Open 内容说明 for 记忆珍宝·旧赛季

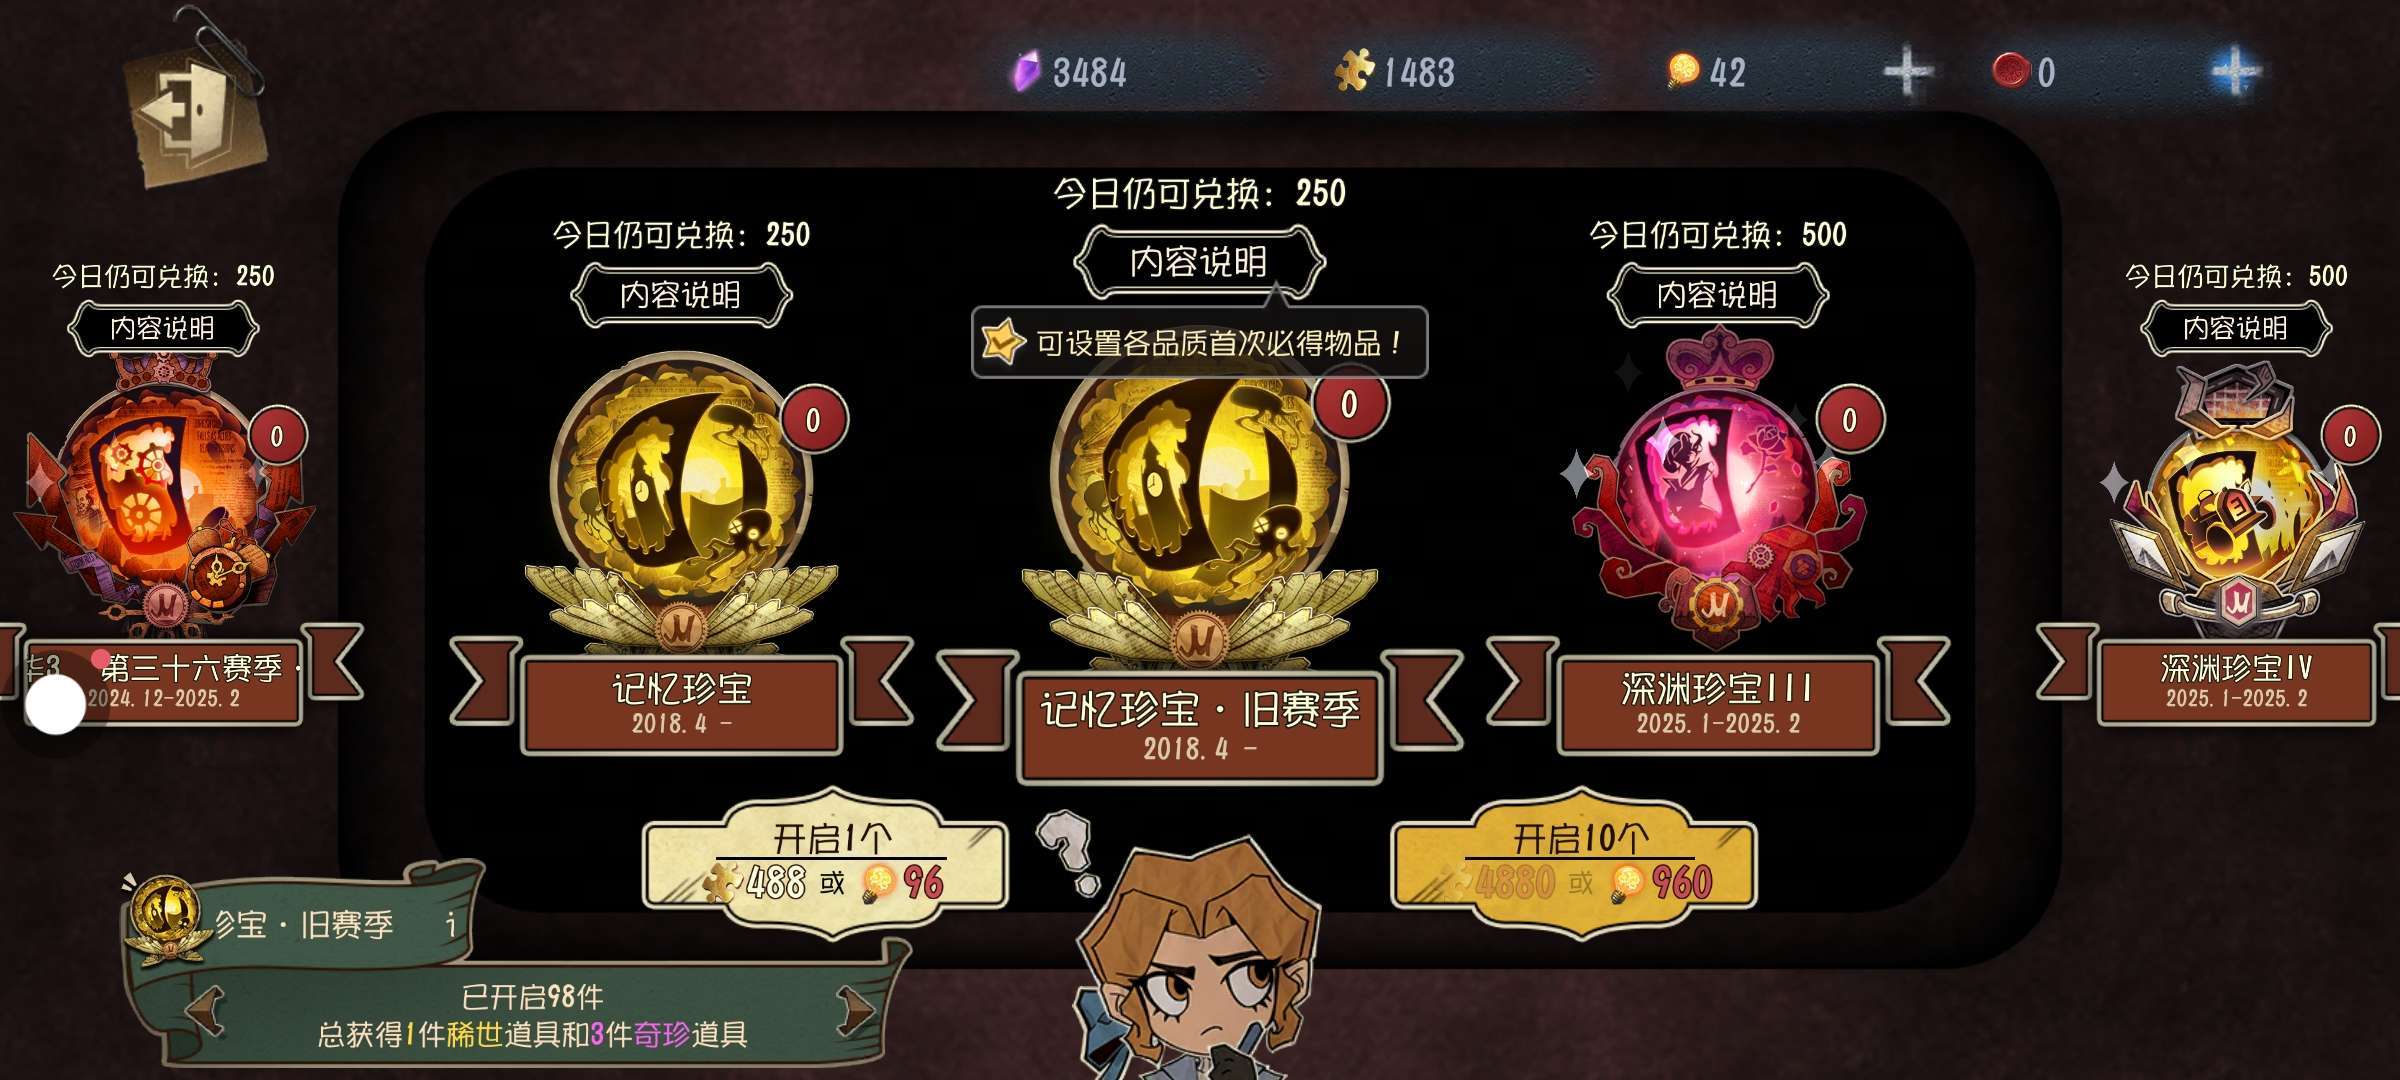click(x=1199, y=262)
